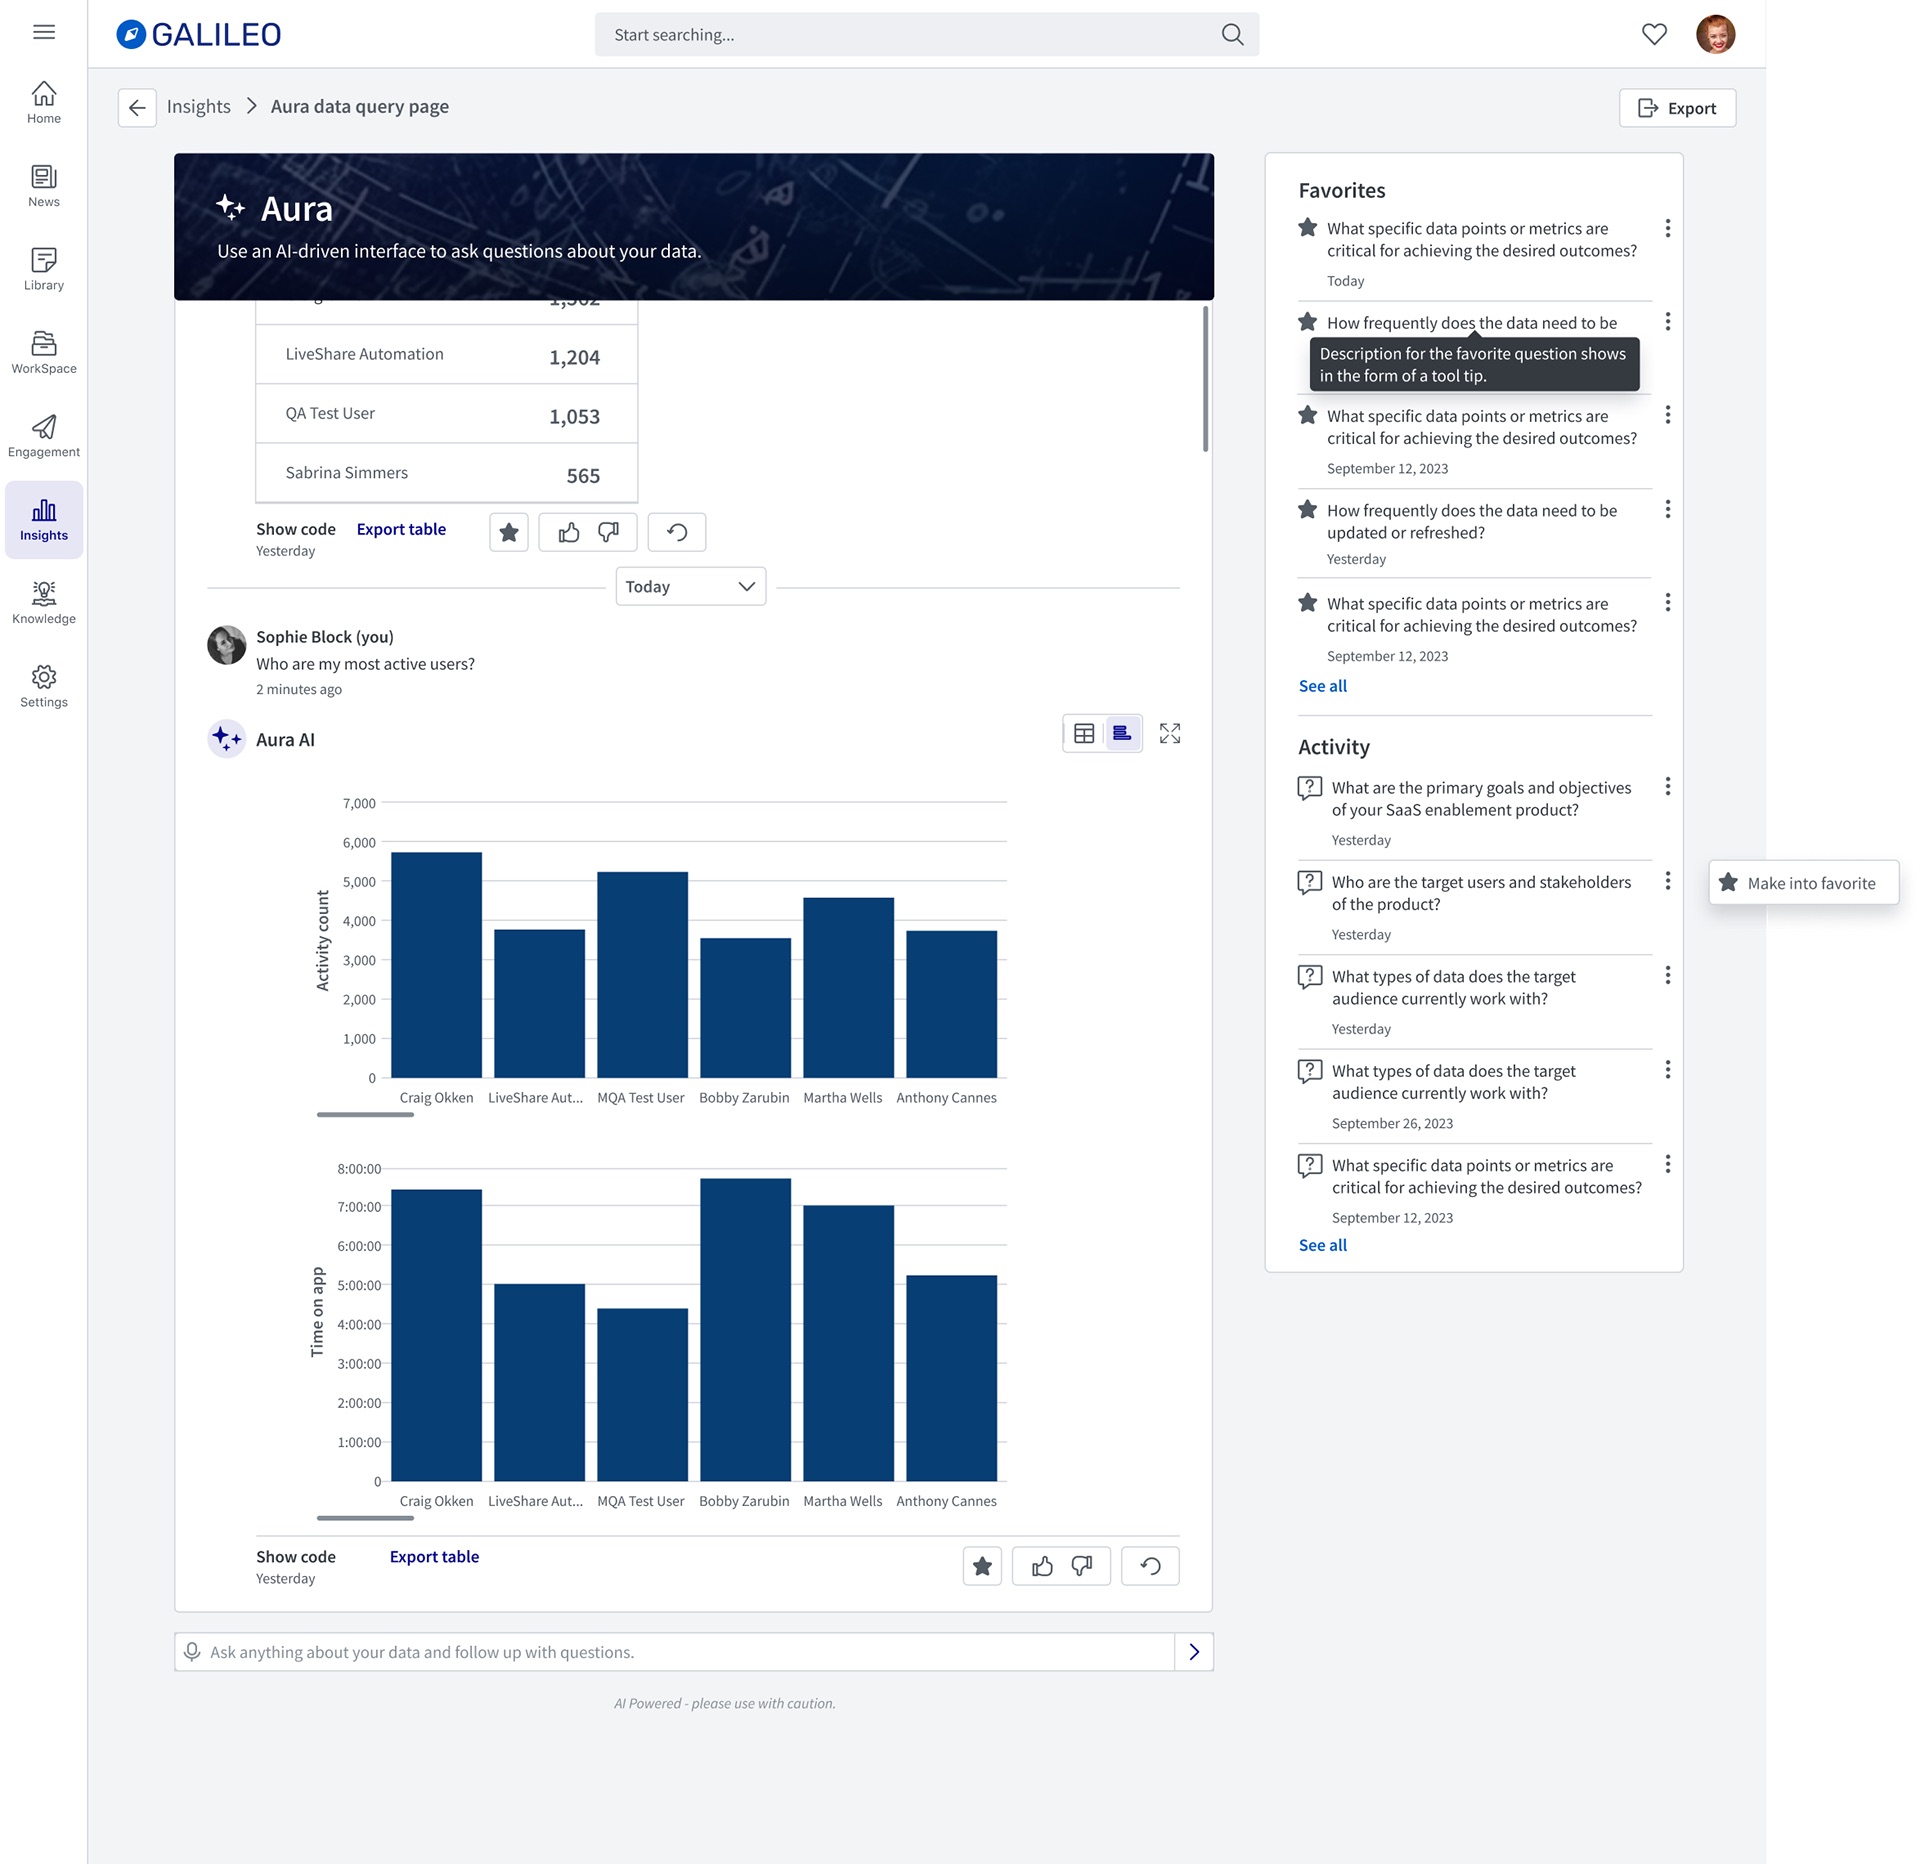Open the user profile avatar

click(1715, 34)
